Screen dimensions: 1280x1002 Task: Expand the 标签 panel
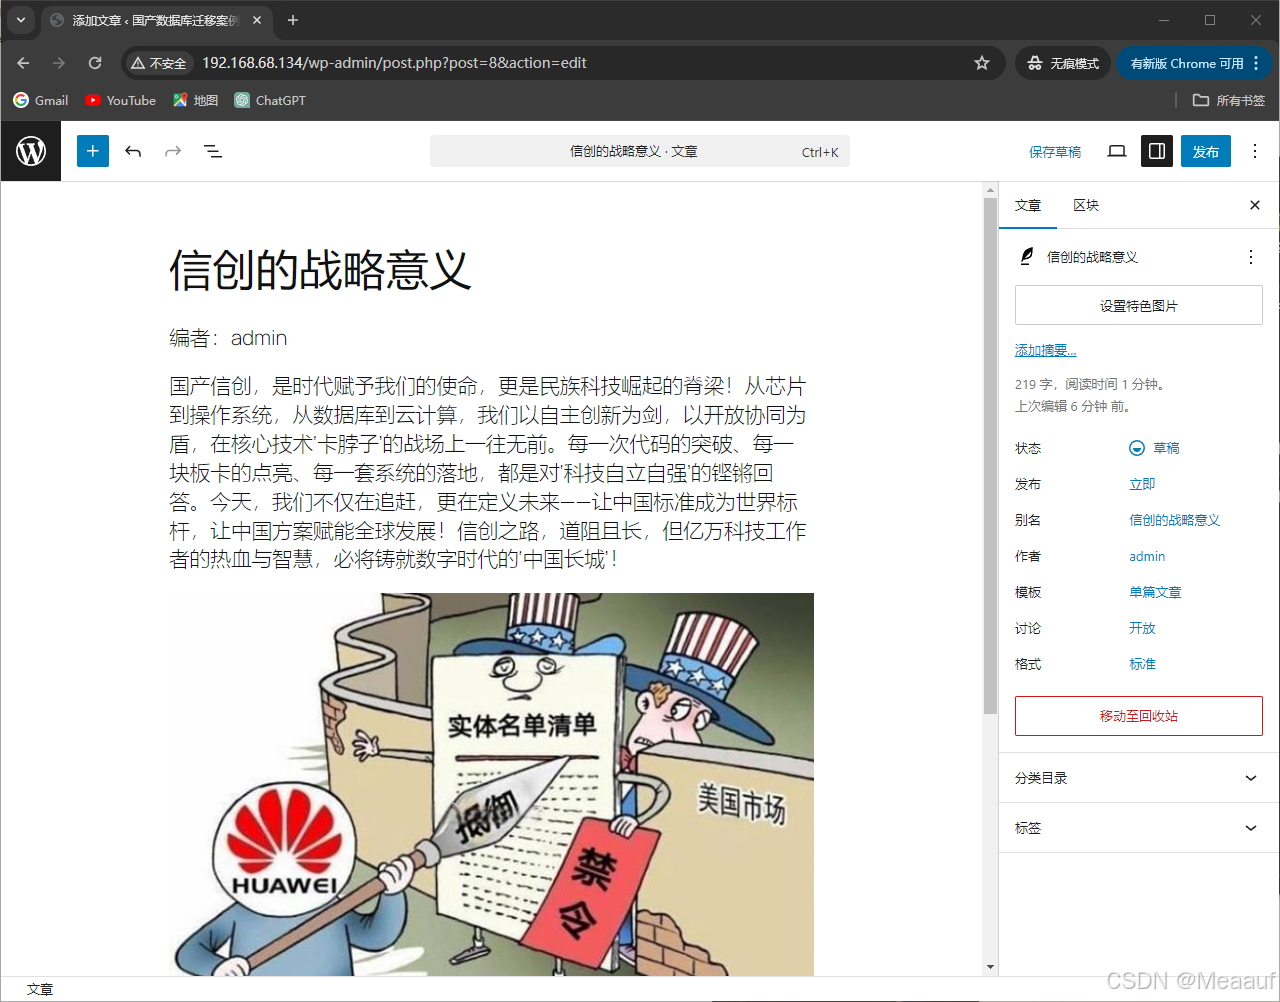click(x=1139, y=828)
